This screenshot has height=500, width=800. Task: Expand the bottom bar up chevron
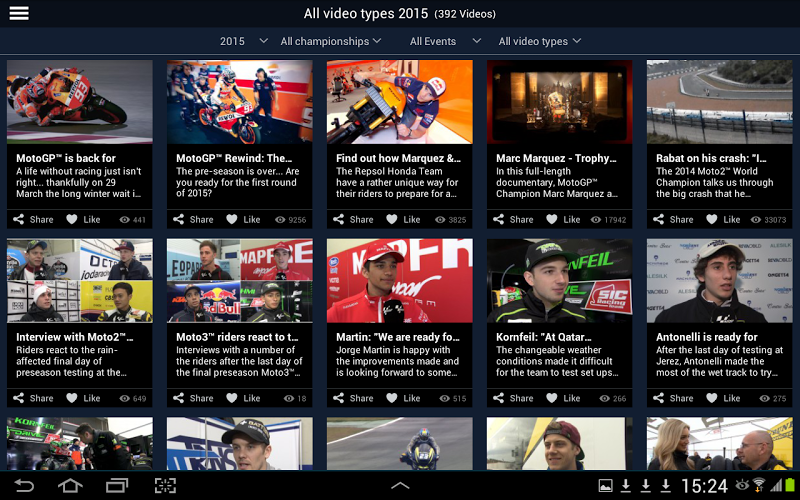click(x=400, y=486)
